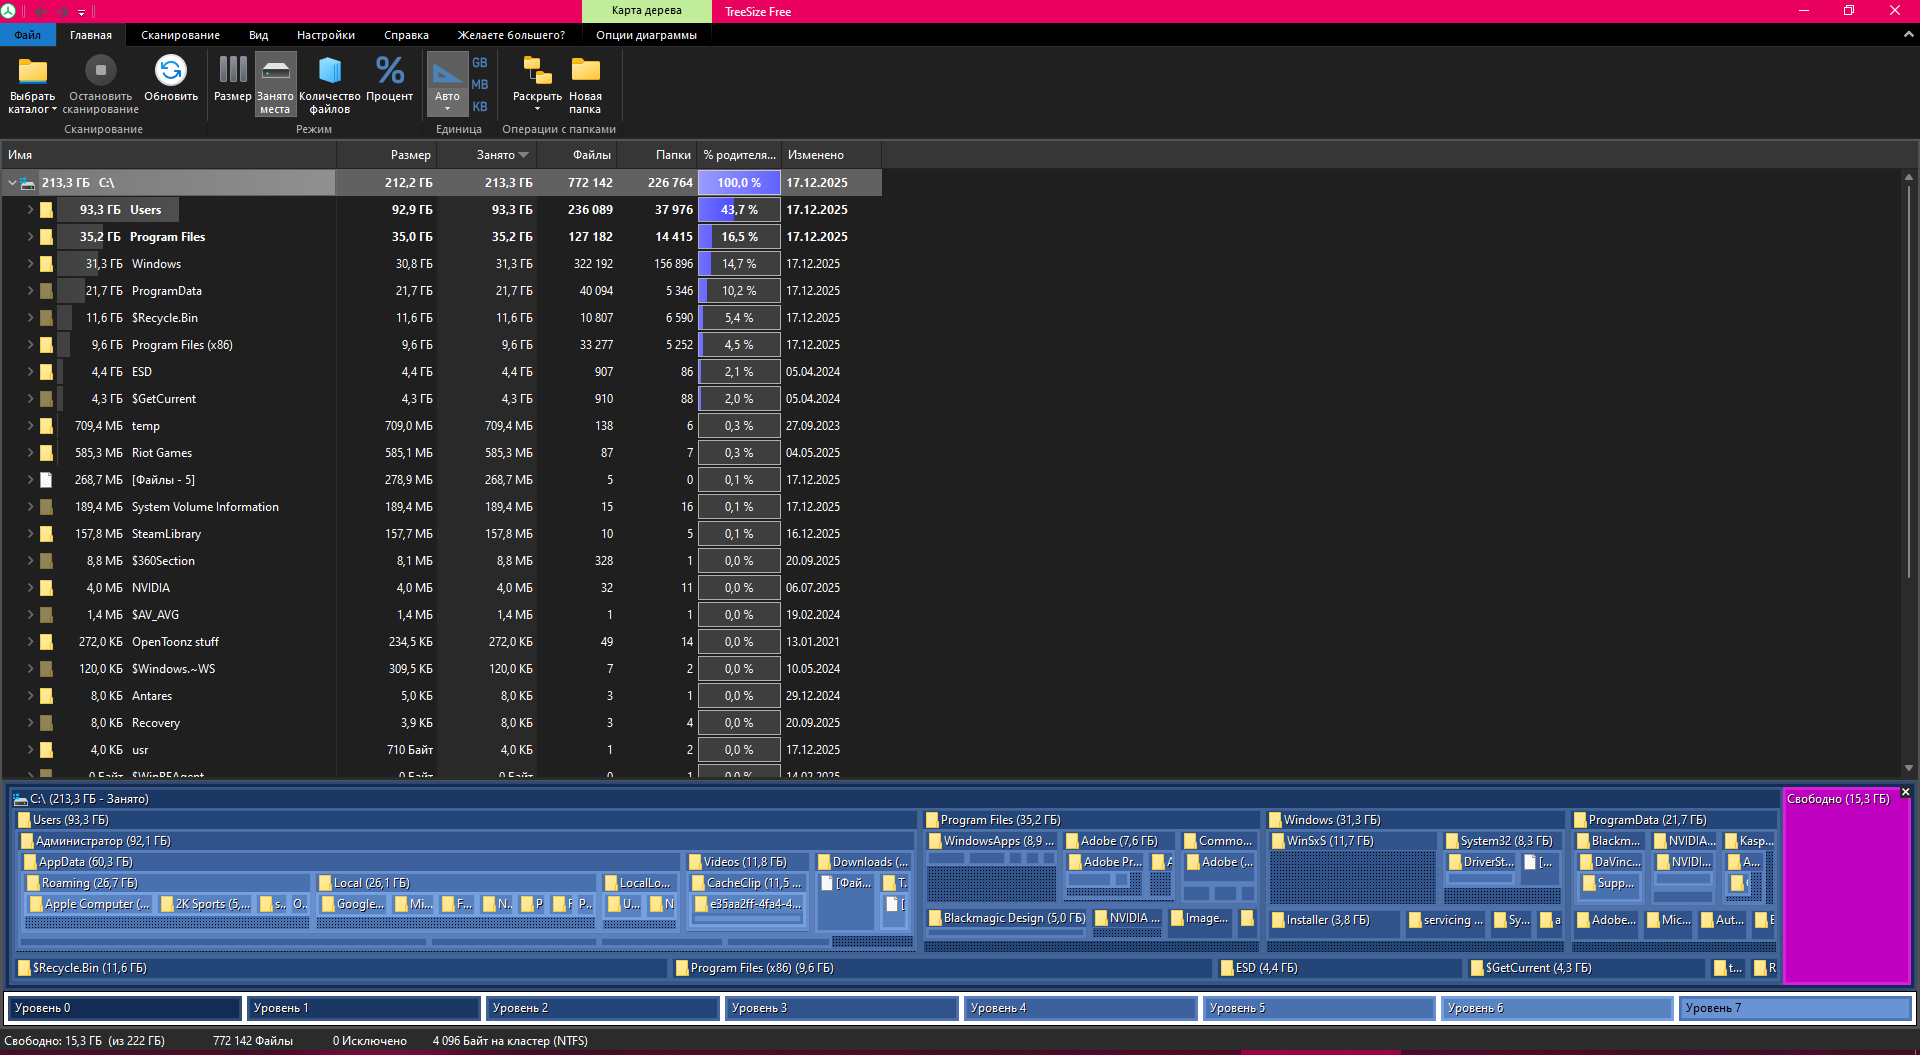Image resolution: width=1920 pixels, height=1055 pixels.
Task: Expand the Windows folder tree node
Action: pyautogui.click(x=30, y=264)
